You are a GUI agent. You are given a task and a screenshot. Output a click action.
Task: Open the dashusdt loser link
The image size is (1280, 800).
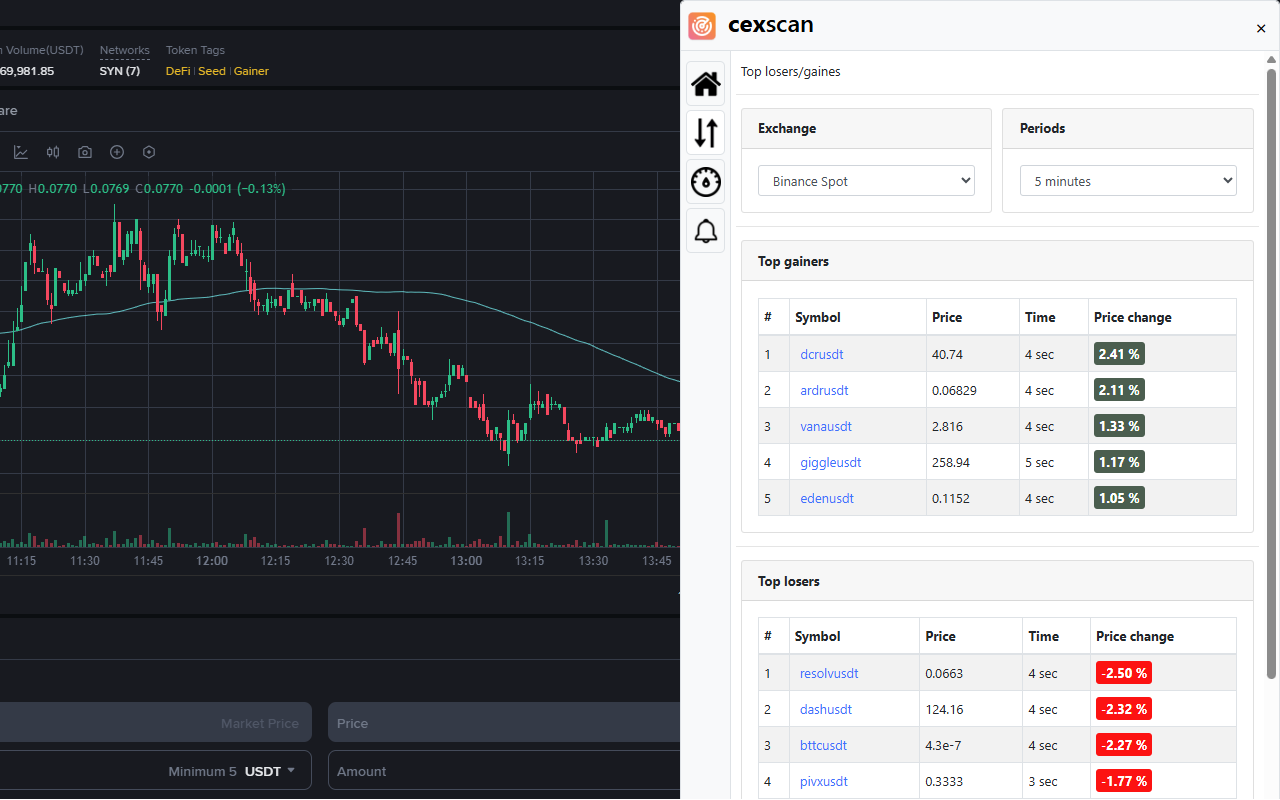pos(826,709)
